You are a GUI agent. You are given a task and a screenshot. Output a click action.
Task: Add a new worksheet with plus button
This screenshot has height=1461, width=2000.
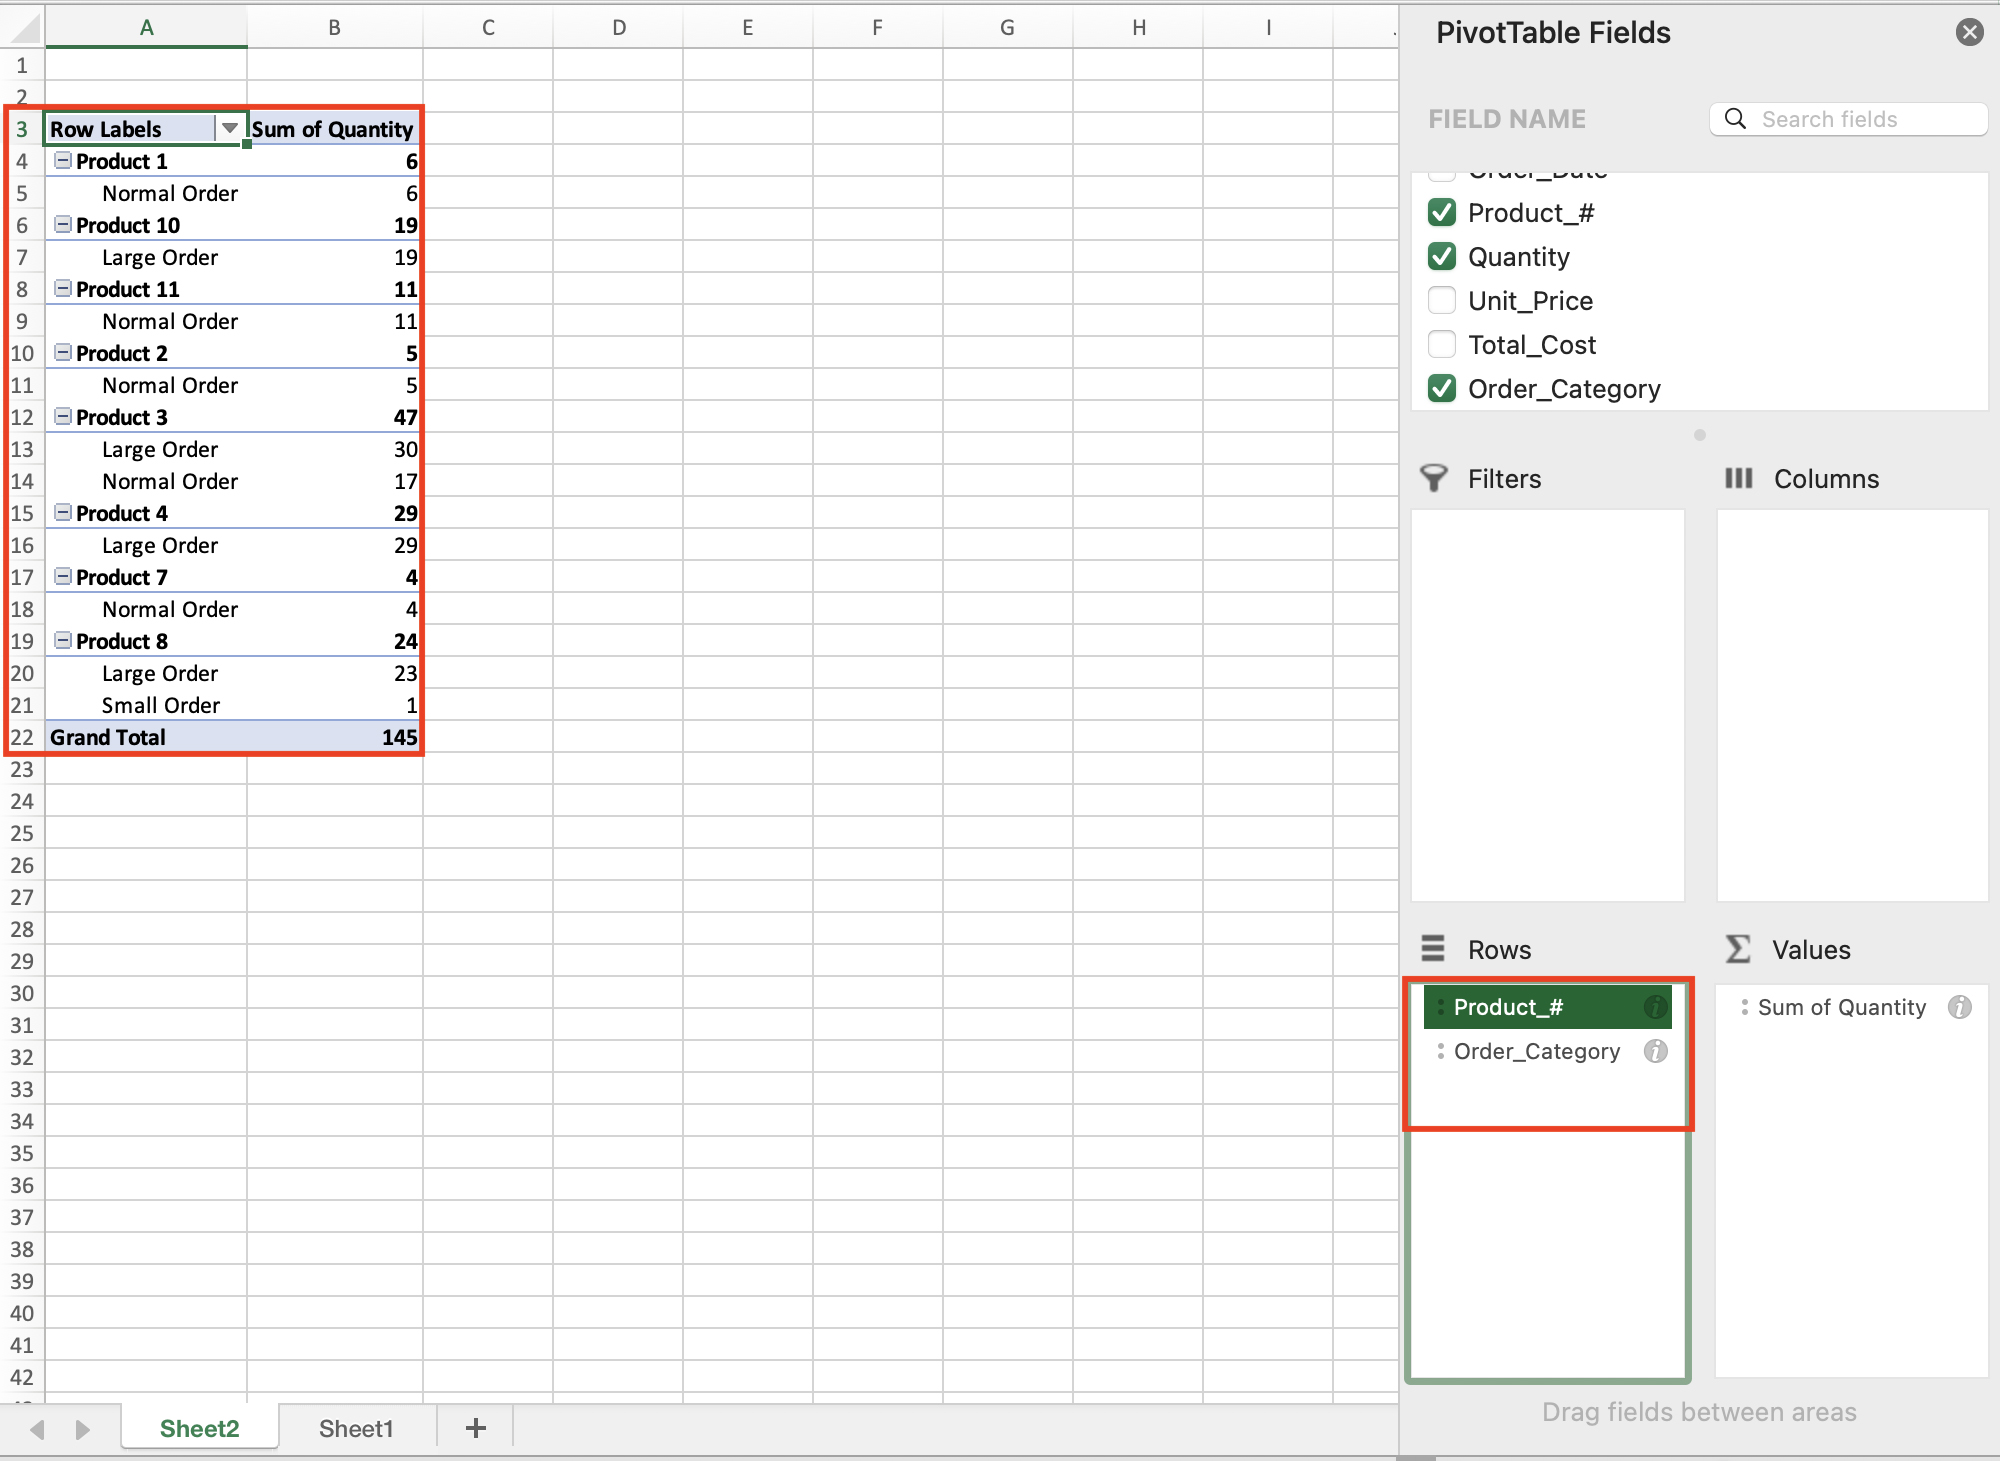click(475, 1428)
